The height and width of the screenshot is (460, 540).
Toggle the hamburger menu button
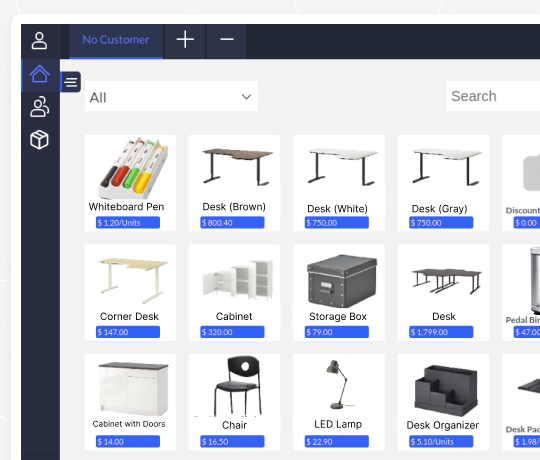coord(71,82)
